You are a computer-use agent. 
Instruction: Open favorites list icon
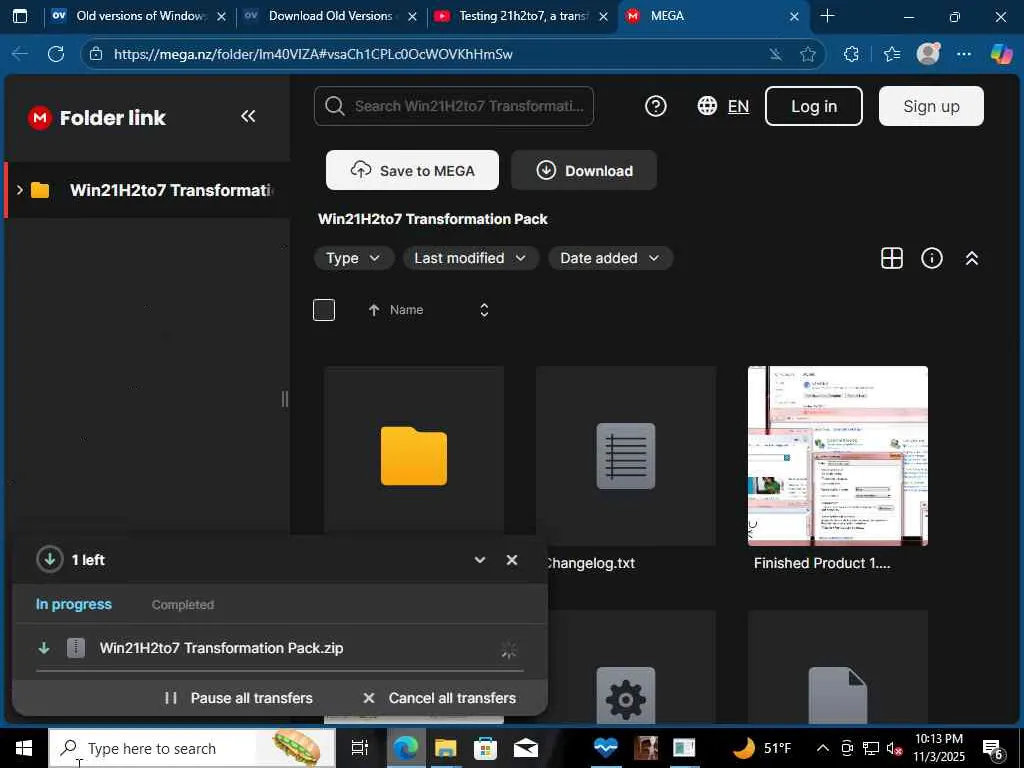click(891, 54)
